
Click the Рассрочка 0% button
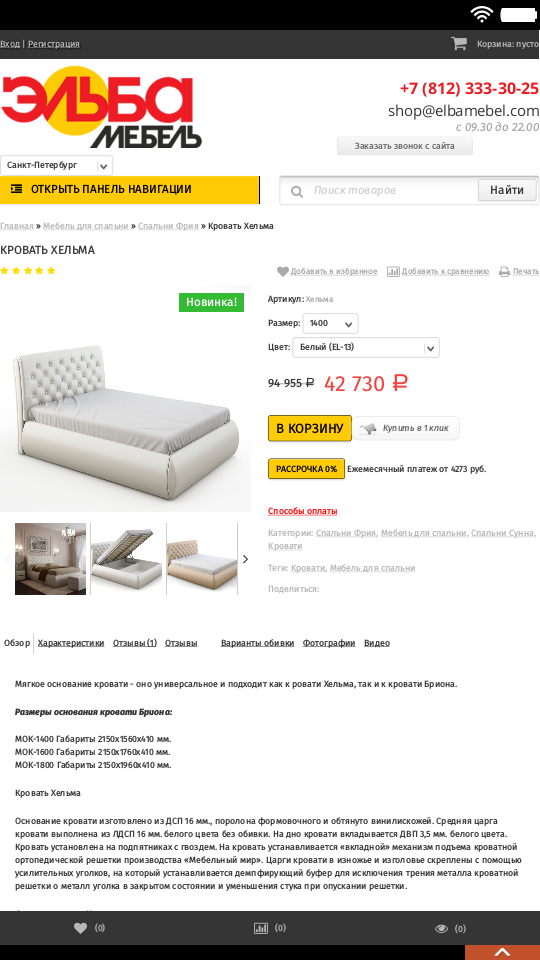point(306,469)
